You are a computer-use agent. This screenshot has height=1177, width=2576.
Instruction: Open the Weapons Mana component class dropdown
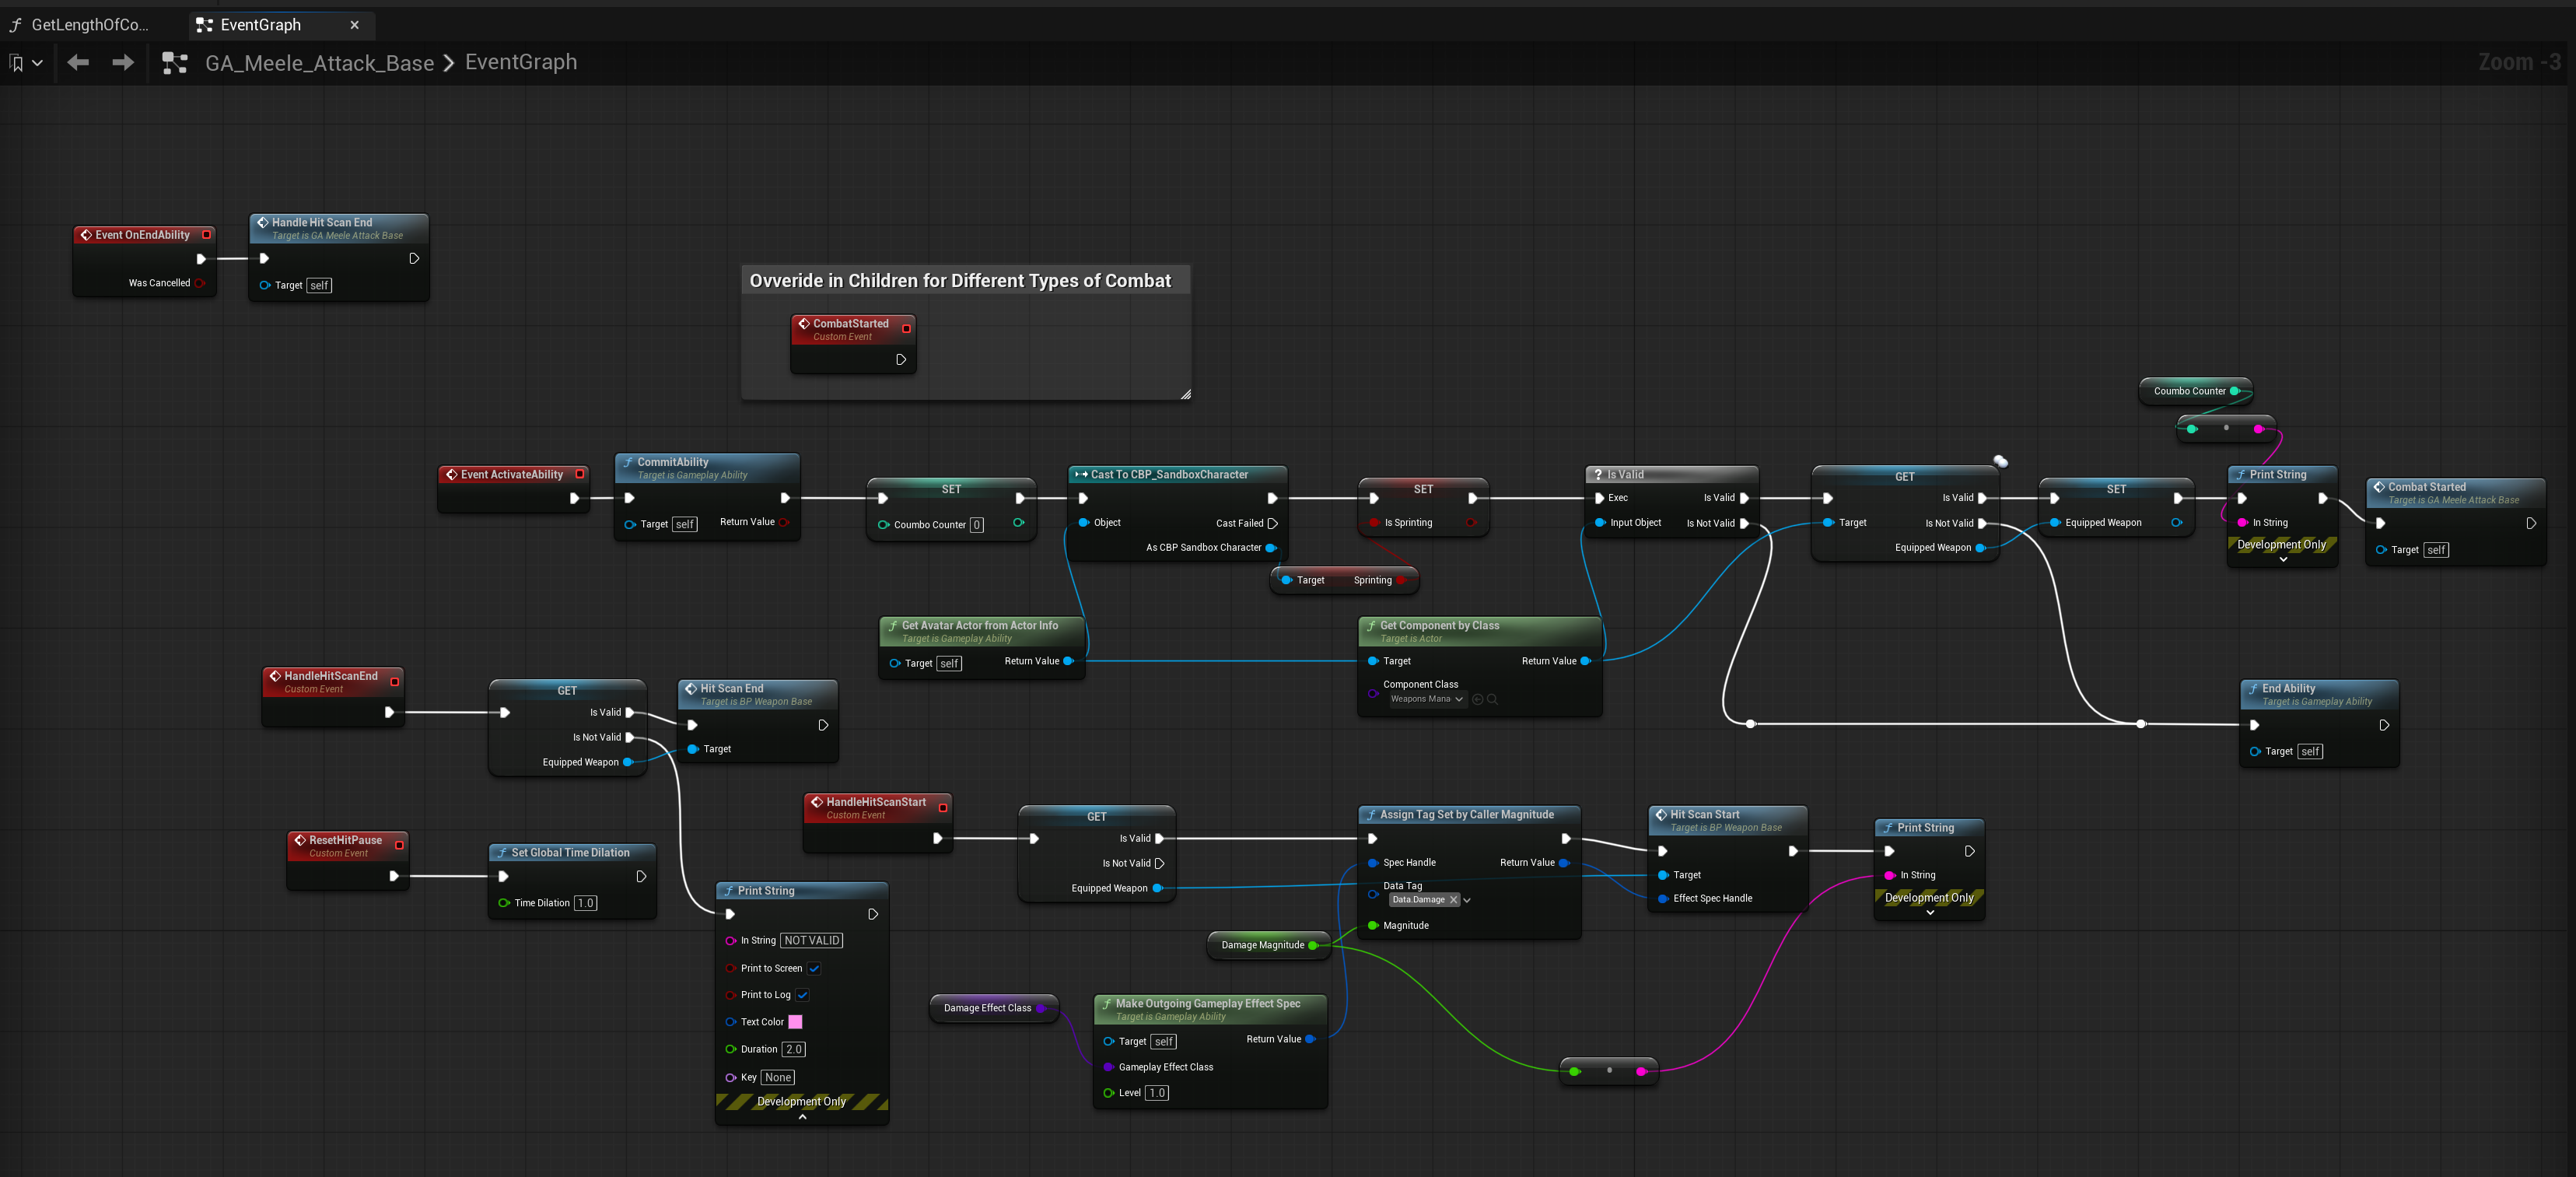(x=1426, y=699)
